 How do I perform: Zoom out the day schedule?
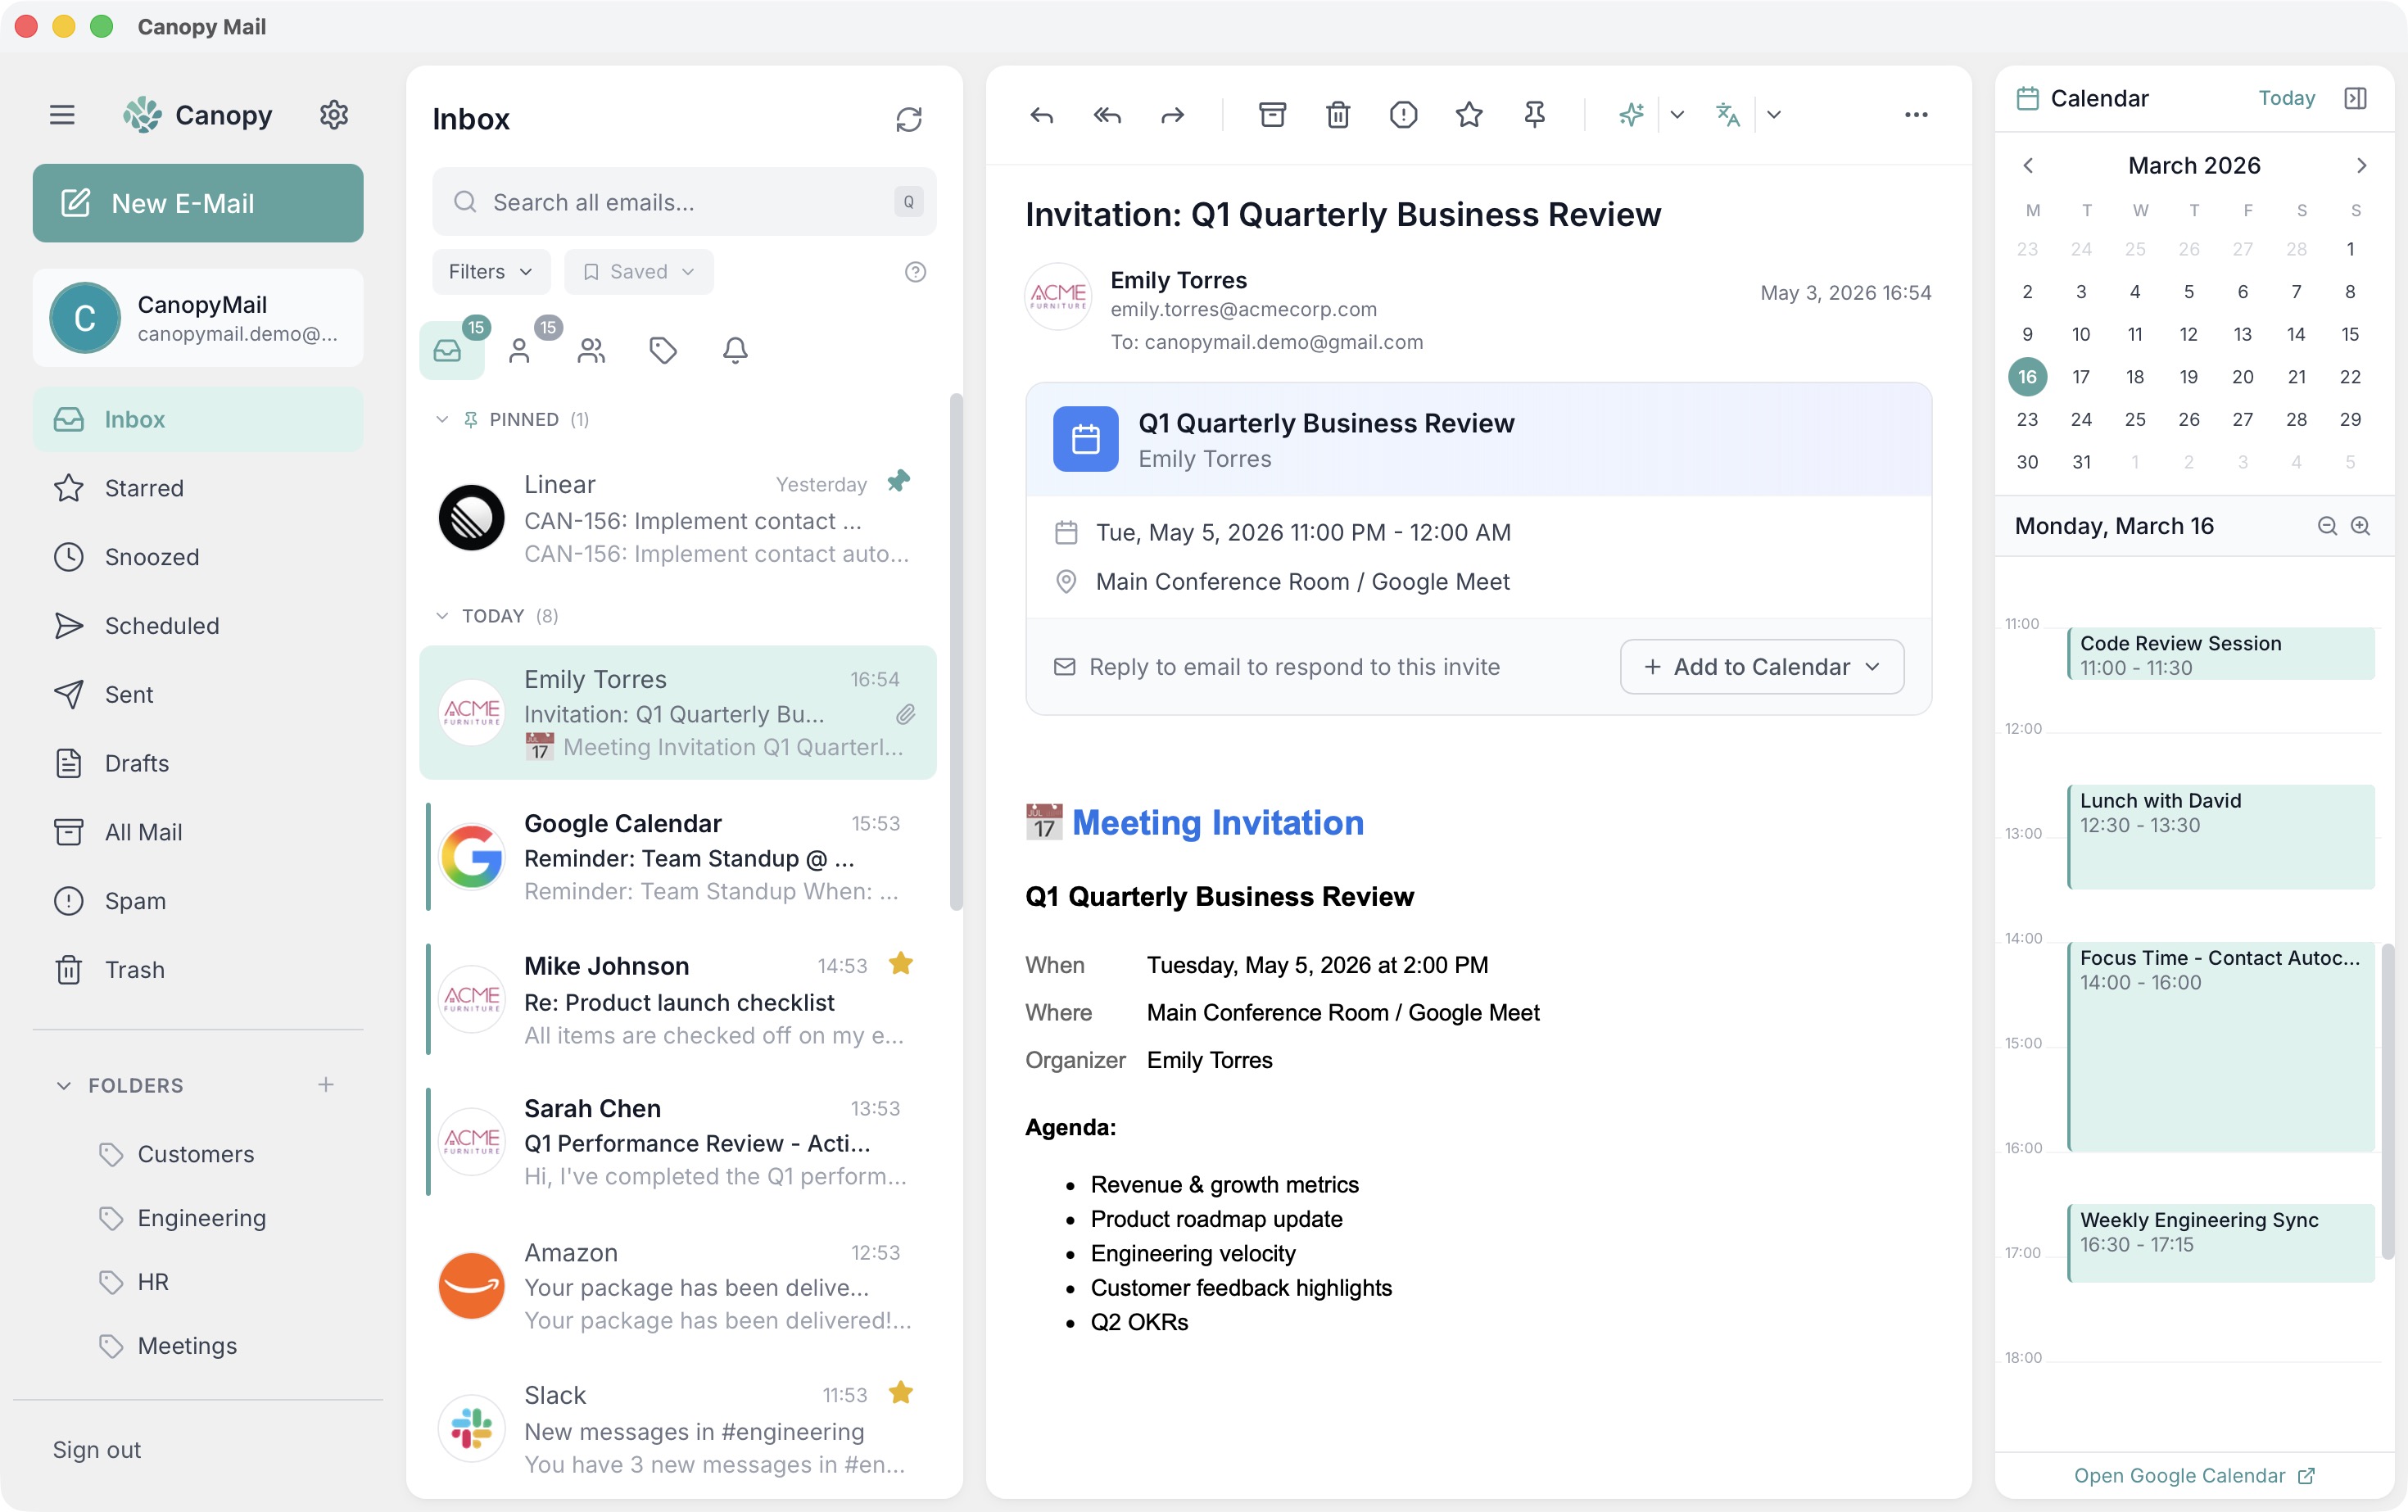point(2328,527)
